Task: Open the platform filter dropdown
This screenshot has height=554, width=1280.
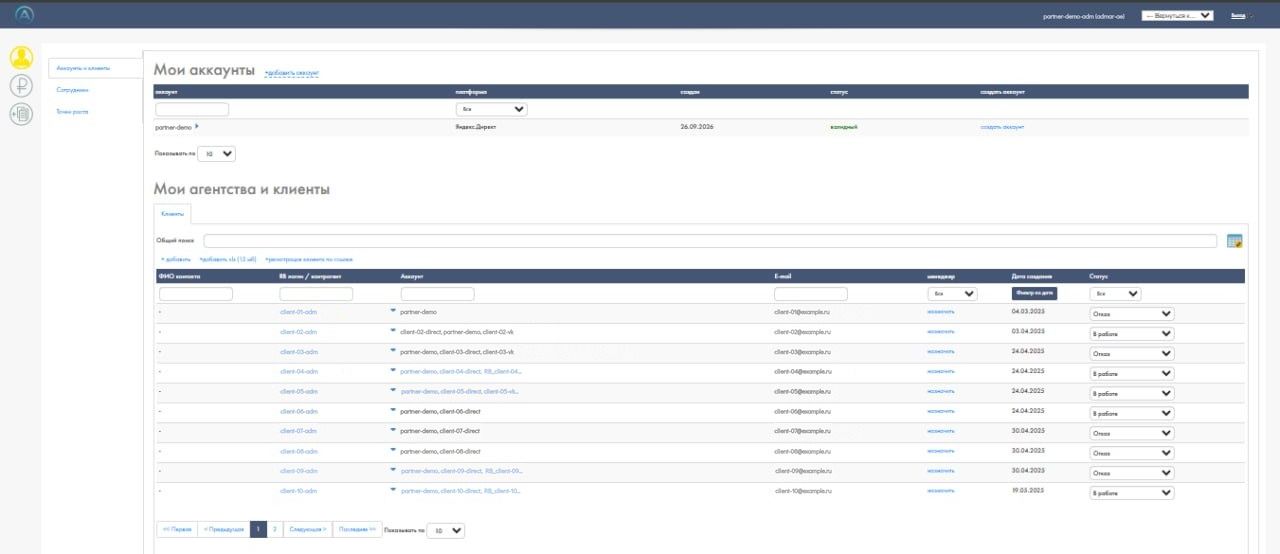Action: [x=491, y=109]
